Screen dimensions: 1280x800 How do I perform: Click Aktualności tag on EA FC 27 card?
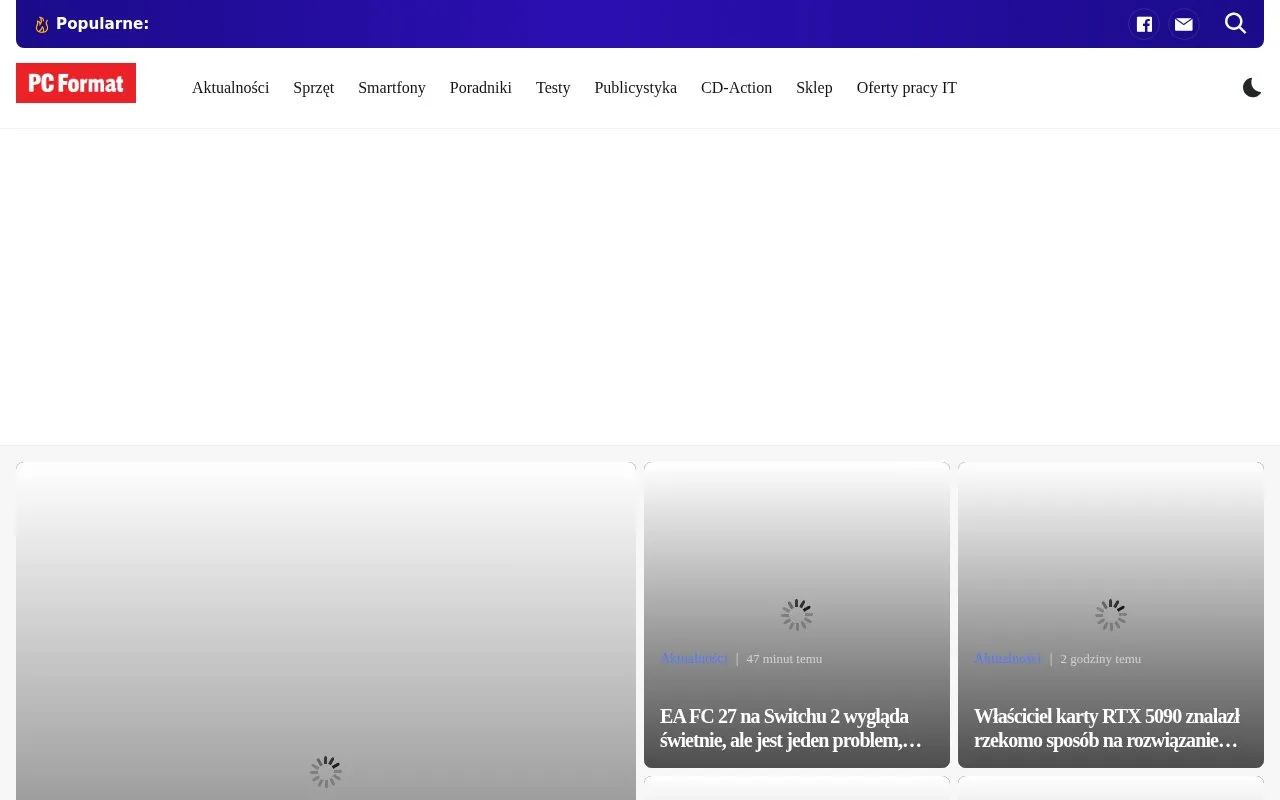pyautogui.click(x=694, y=658)
